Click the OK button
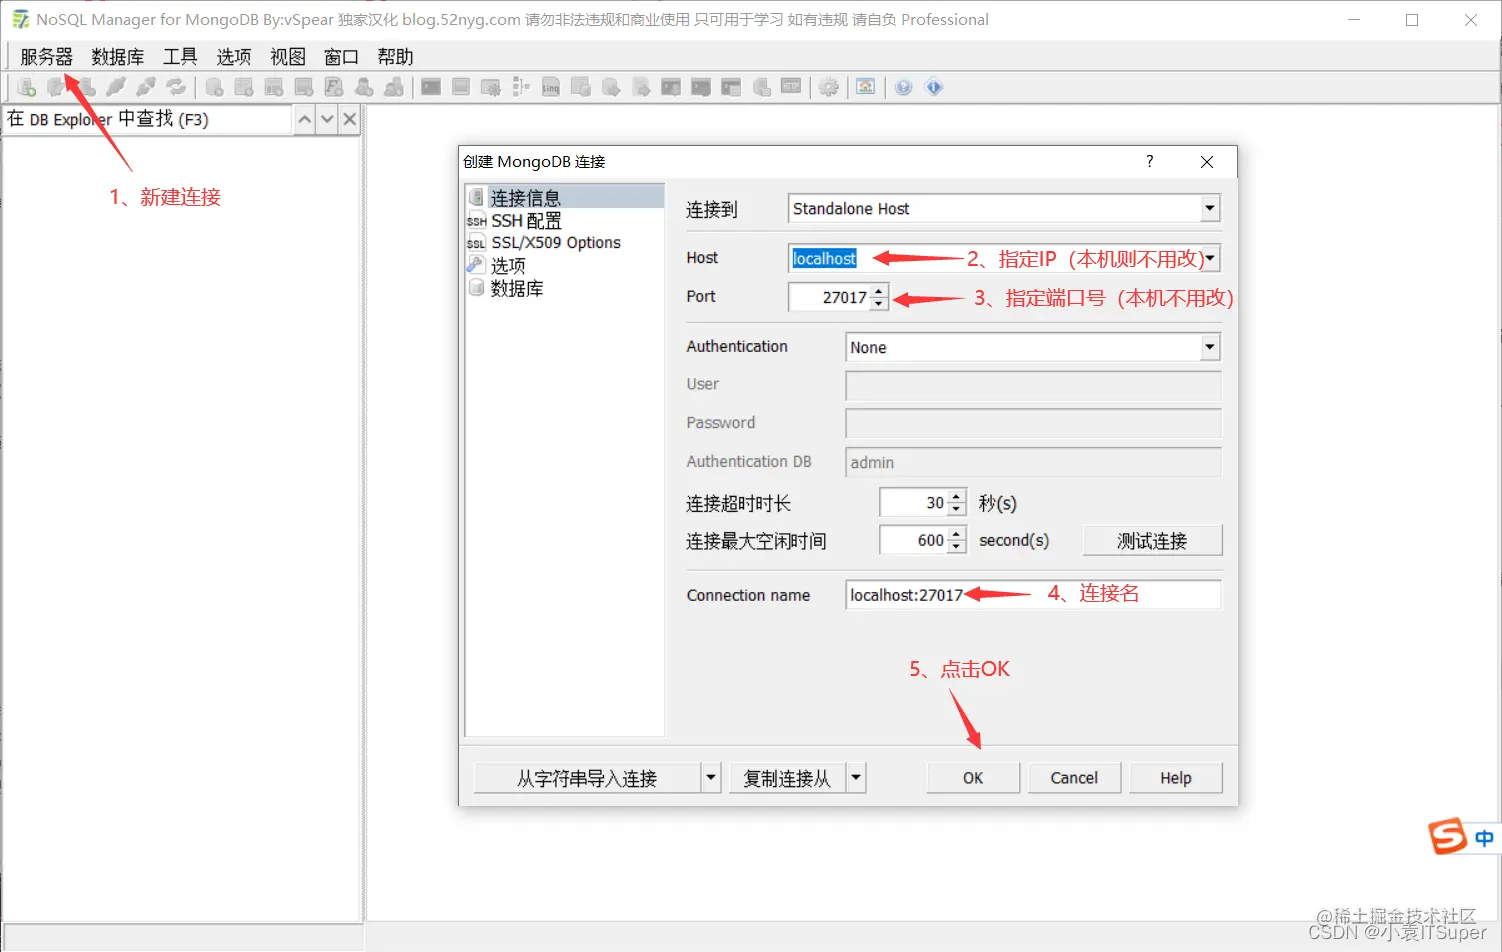Viewport: 1502px width, 952px height. (x=973, y=778)
